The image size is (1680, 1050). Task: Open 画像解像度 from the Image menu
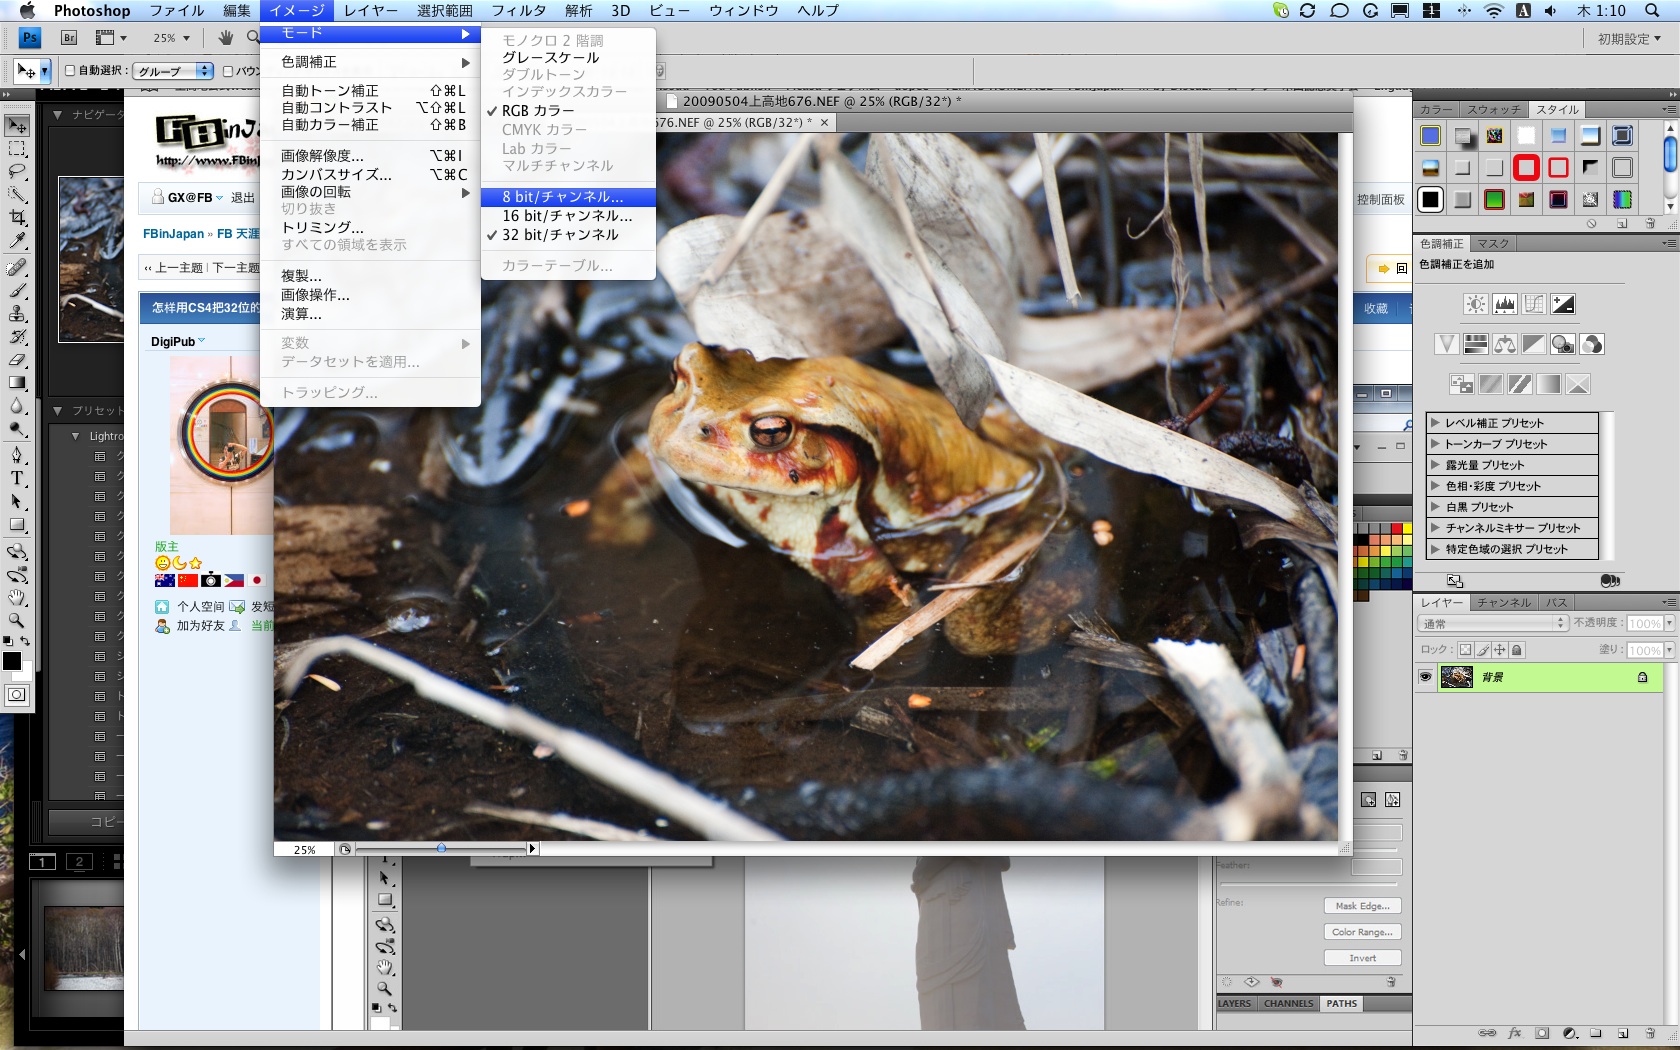370,155
